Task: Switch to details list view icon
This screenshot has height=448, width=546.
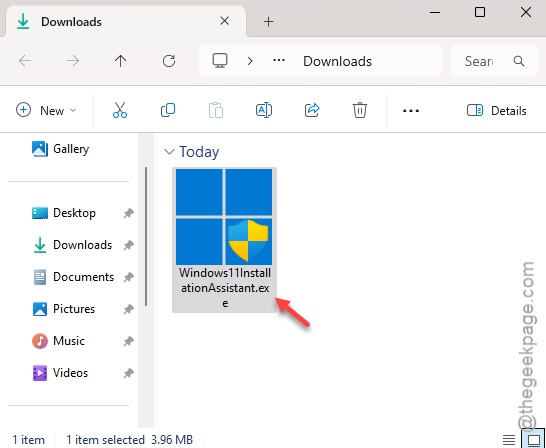Action: 509,440
